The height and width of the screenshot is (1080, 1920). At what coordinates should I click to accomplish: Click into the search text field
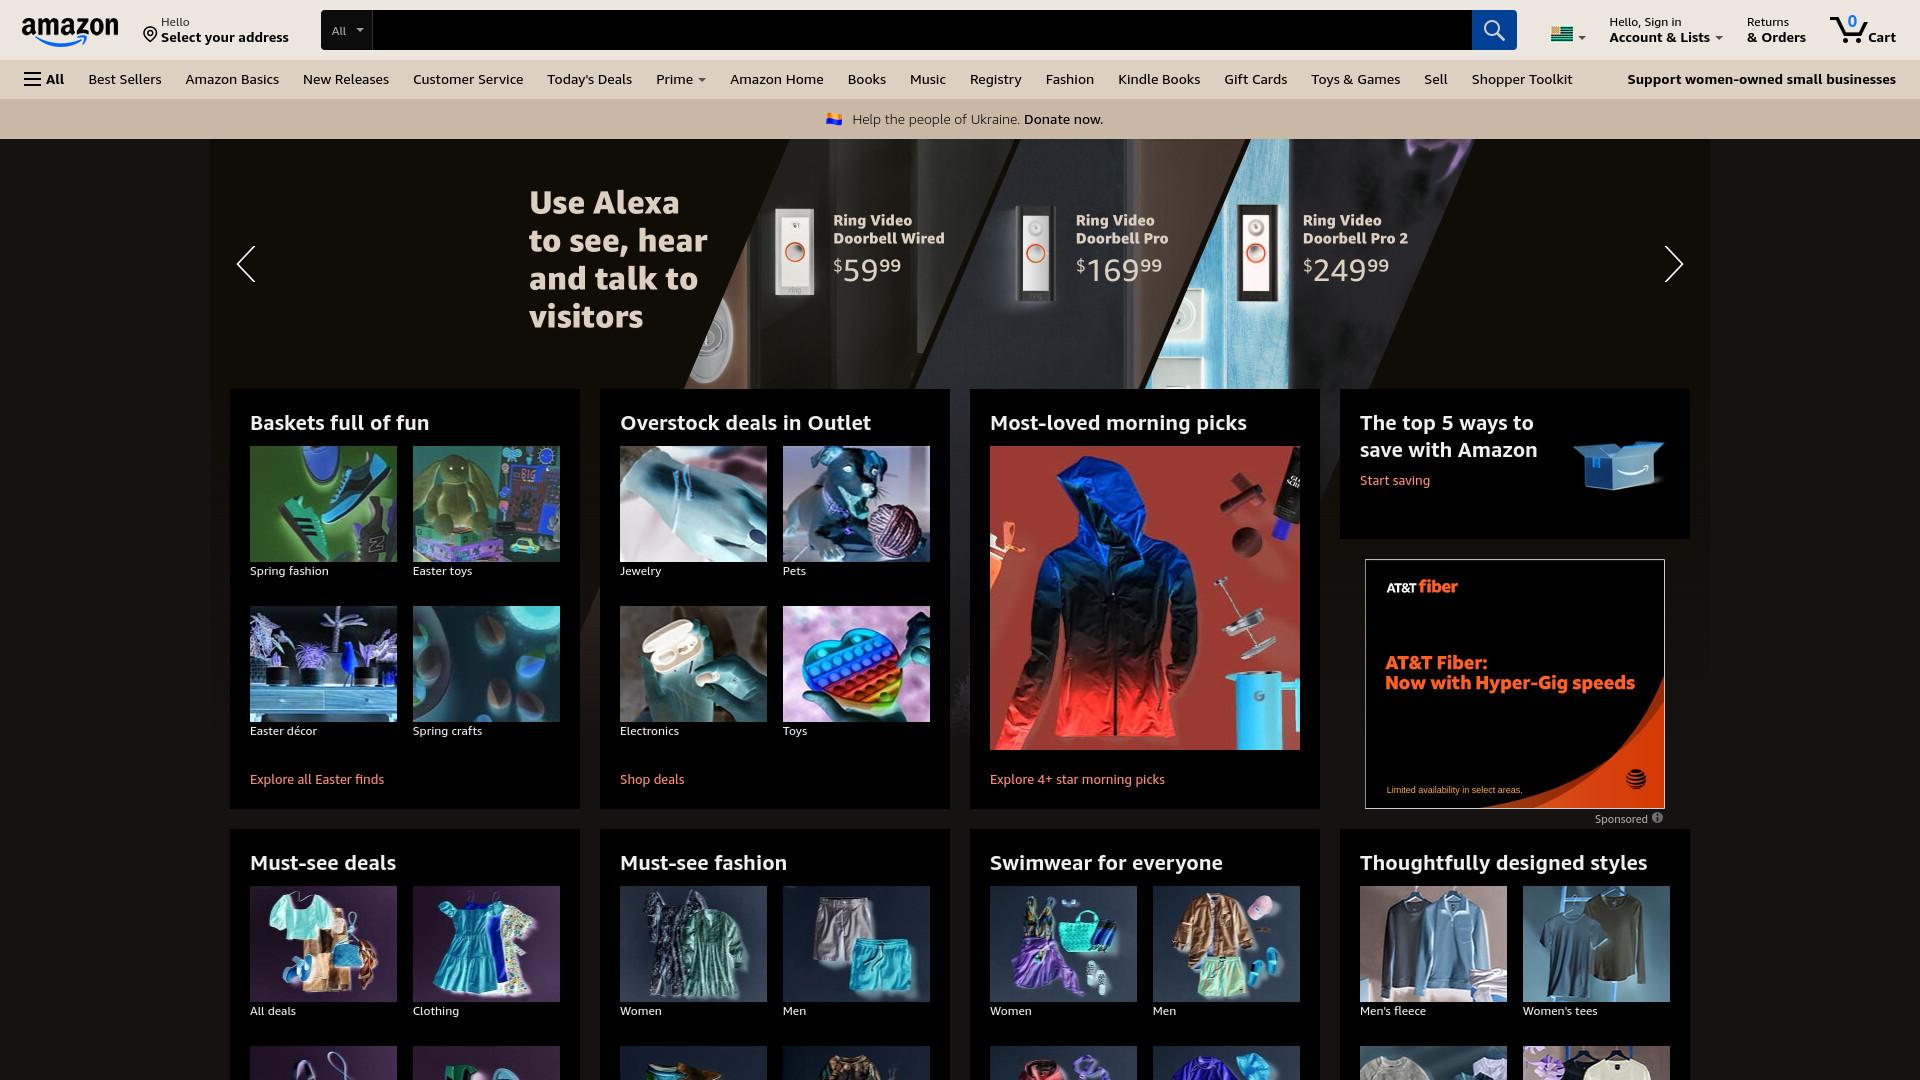point(922,30)
